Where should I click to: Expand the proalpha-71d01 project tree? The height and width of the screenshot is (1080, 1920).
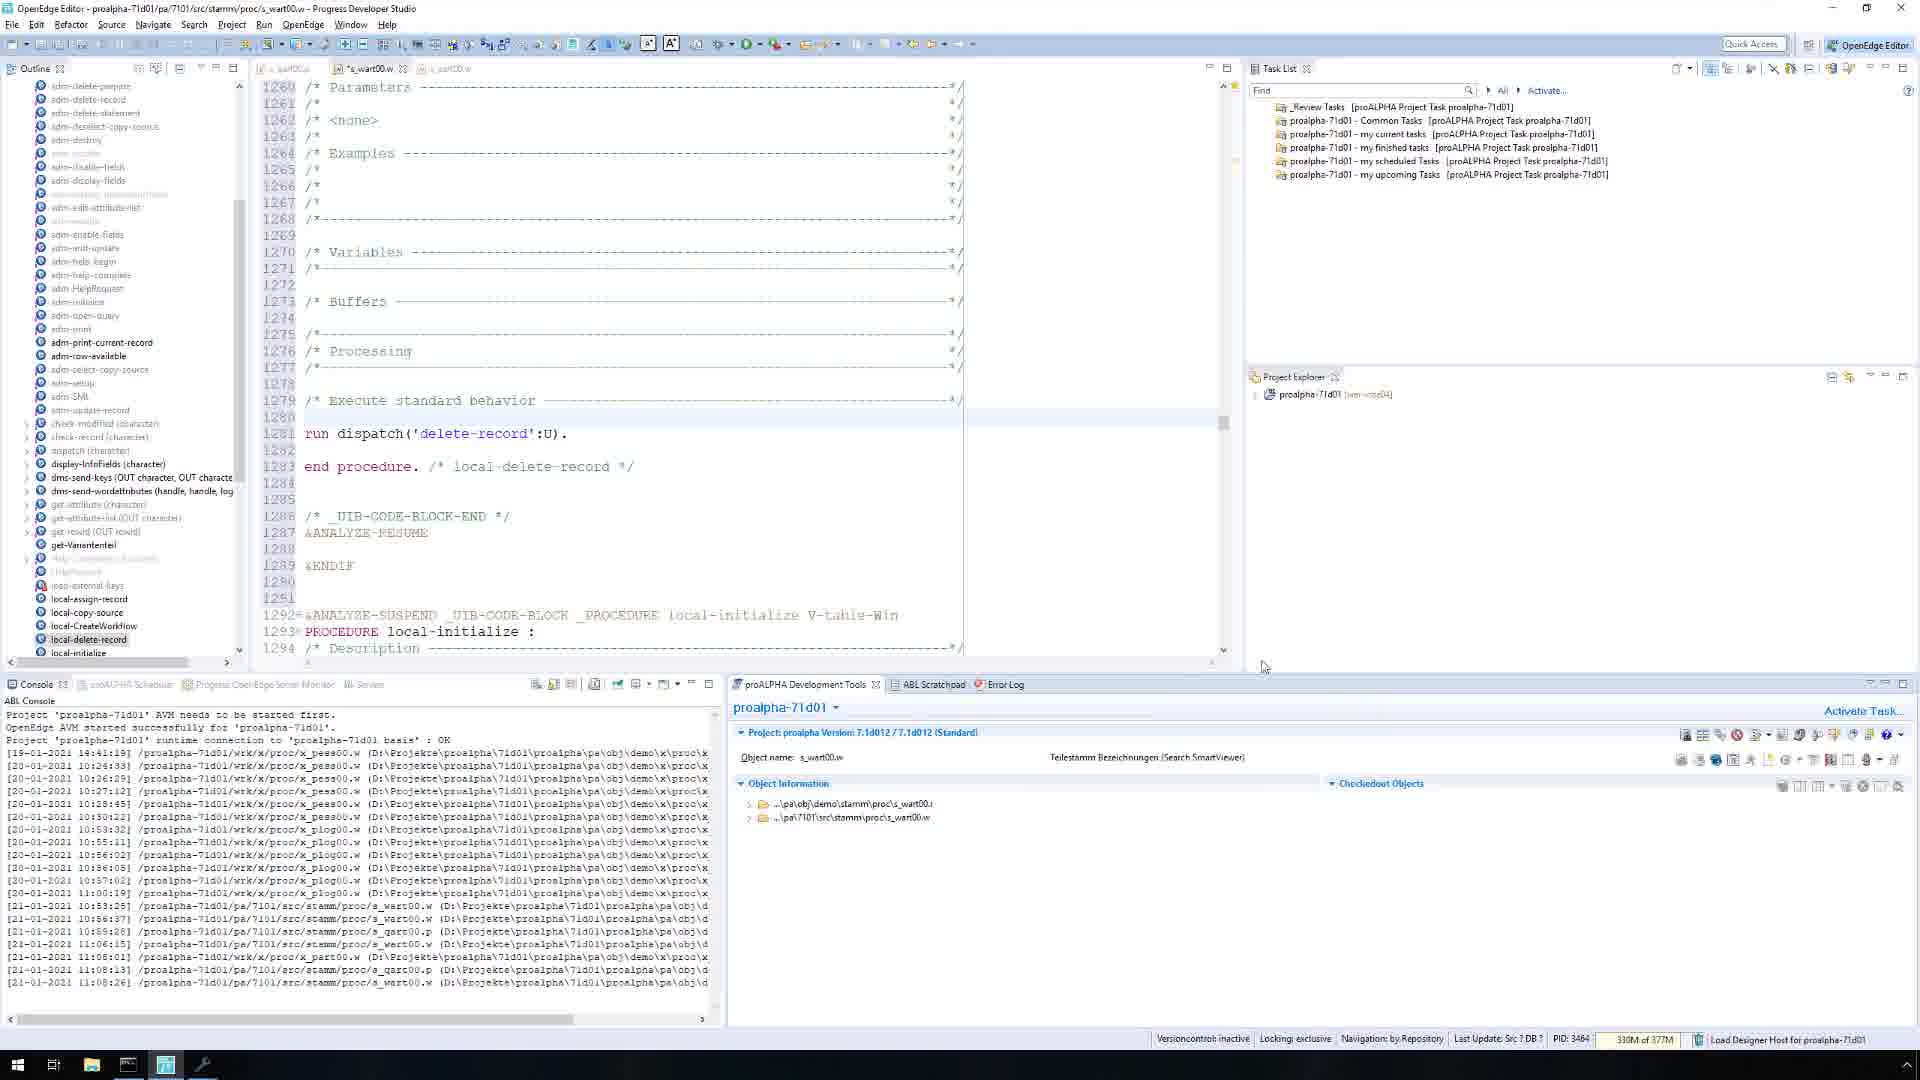(1256, 395)
